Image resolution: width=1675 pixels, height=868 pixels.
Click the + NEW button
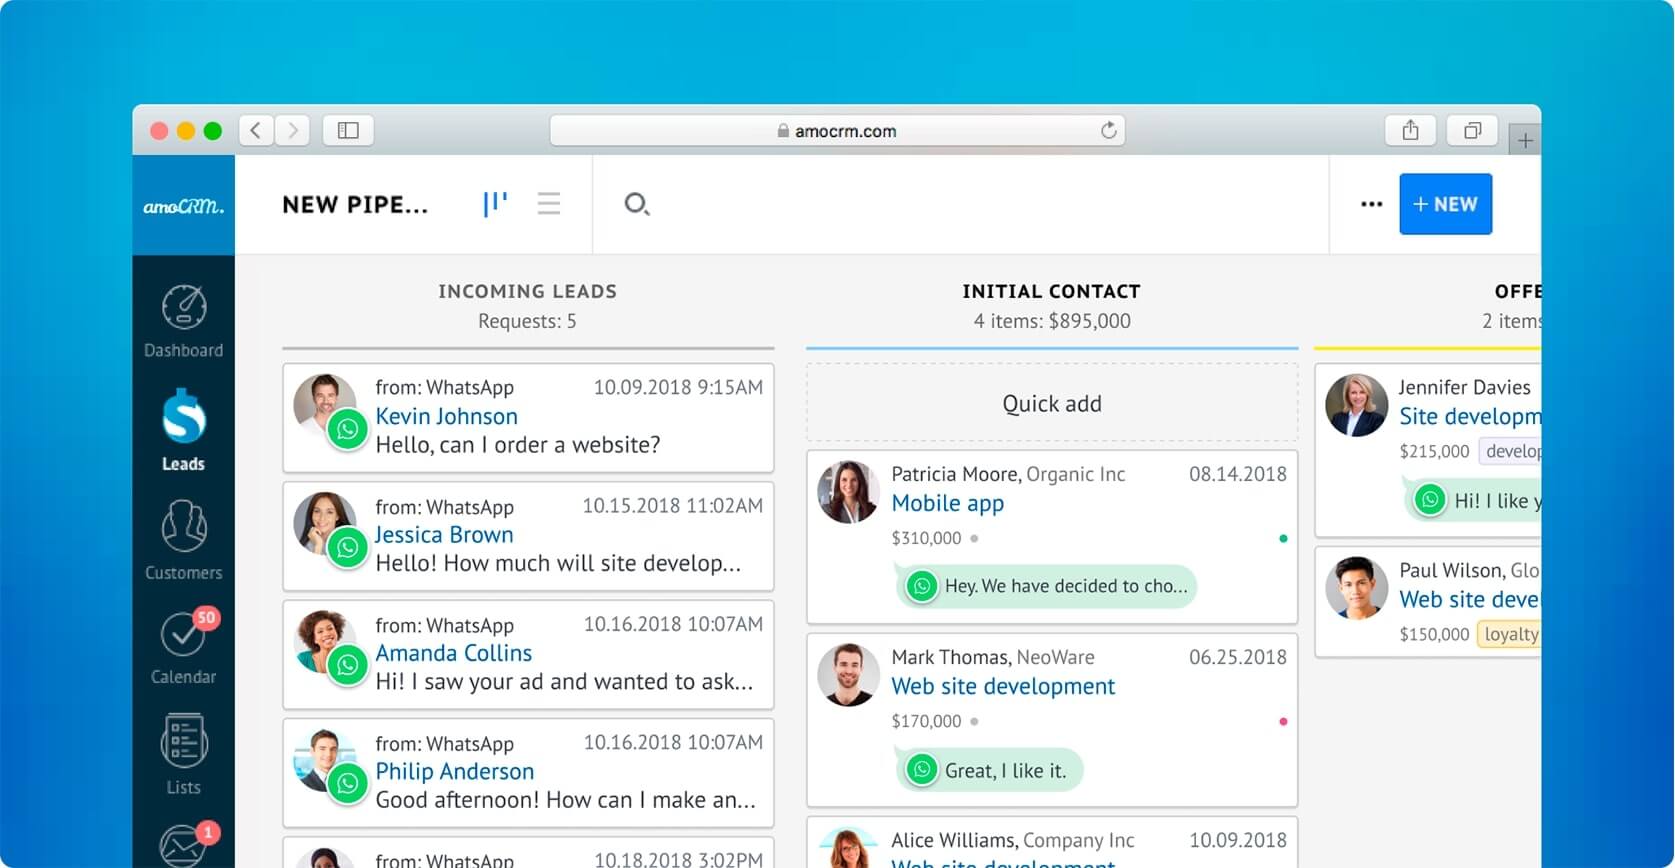1445,205
